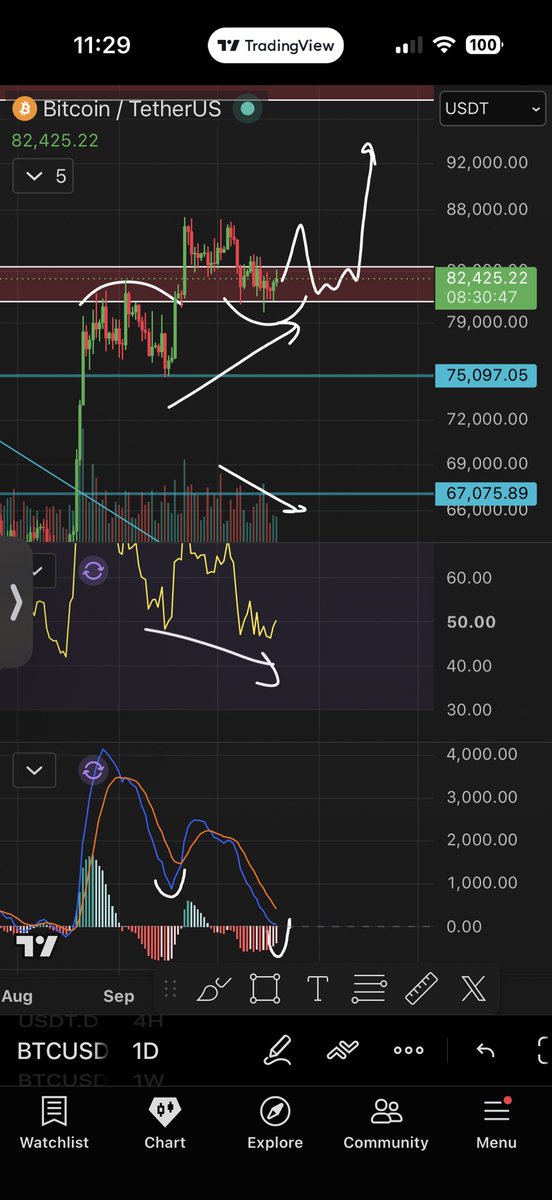Tap the RSI pane refresh icon
The width and height of the screenshot is (552, 1200).
pos(93,571)
